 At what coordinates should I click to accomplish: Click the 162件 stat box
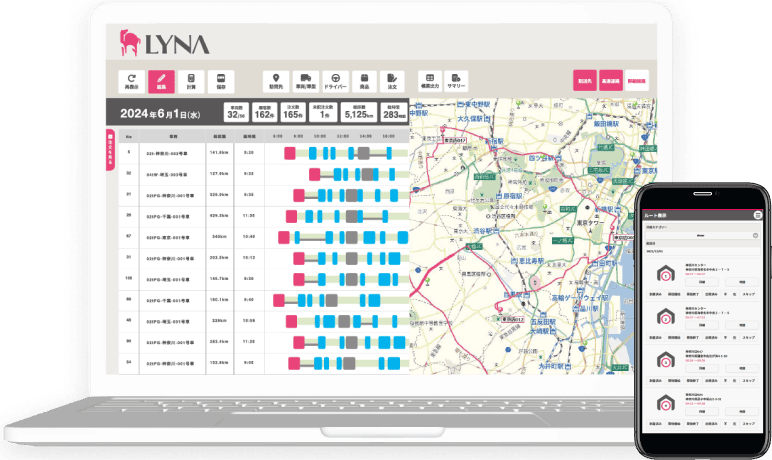point(265,112)
